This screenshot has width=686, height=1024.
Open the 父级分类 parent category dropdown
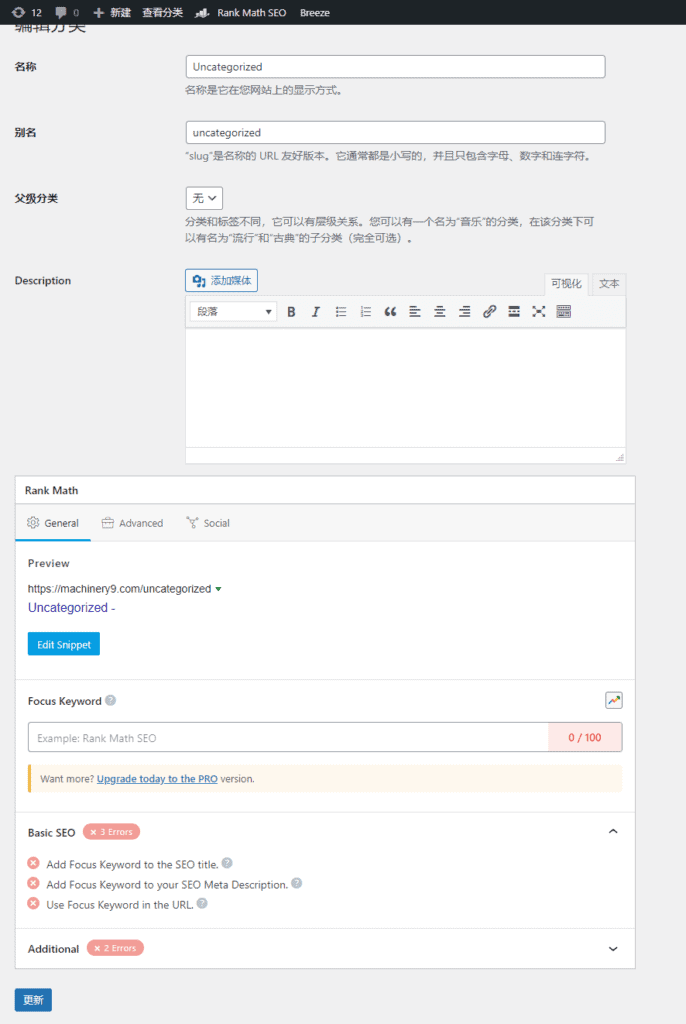[x=204, y=198]
